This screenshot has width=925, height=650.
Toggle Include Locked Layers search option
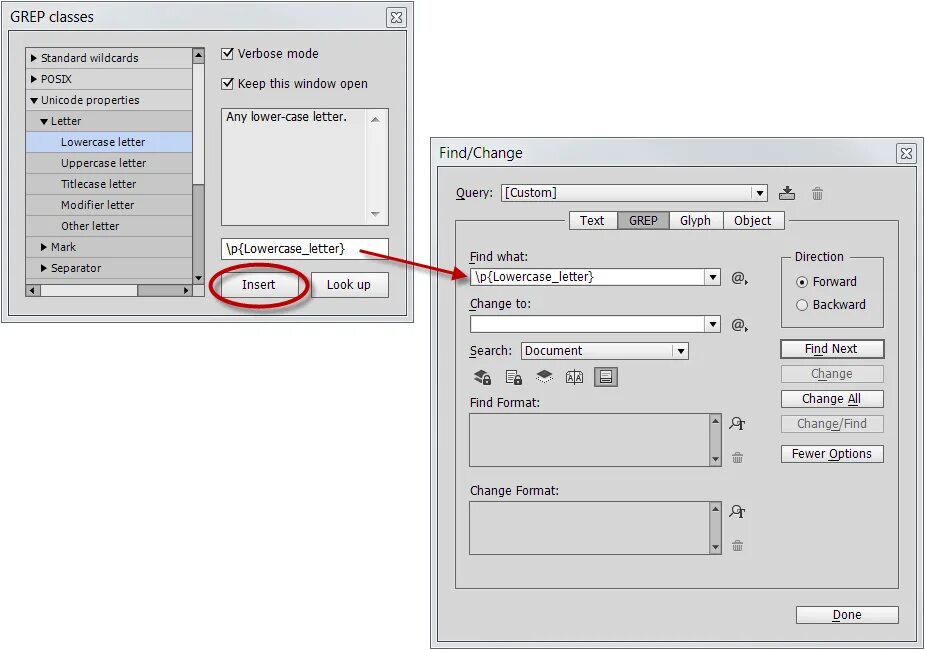click(x=483, y=377)
